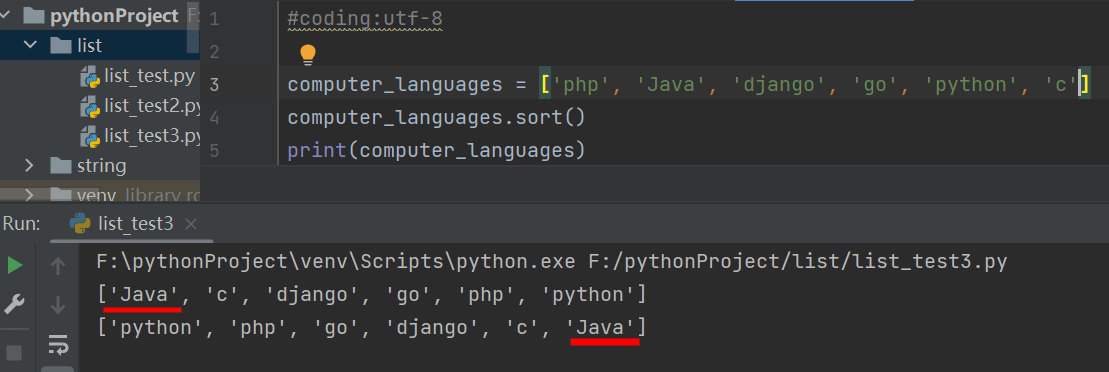Click the green Run button

click(15, 265)
